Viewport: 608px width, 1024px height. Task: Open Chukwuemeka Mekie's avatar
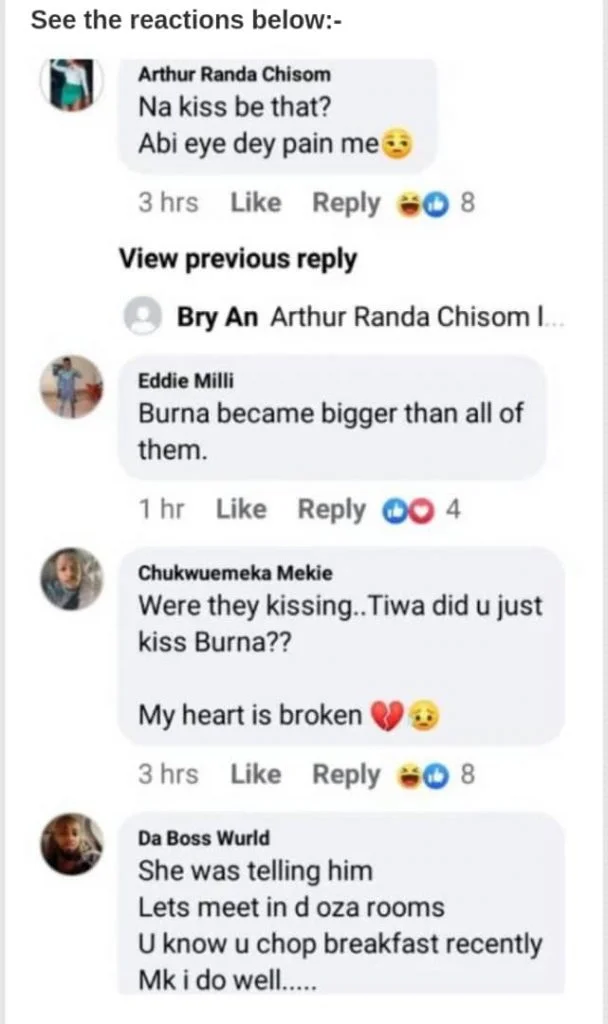(72, 578)
